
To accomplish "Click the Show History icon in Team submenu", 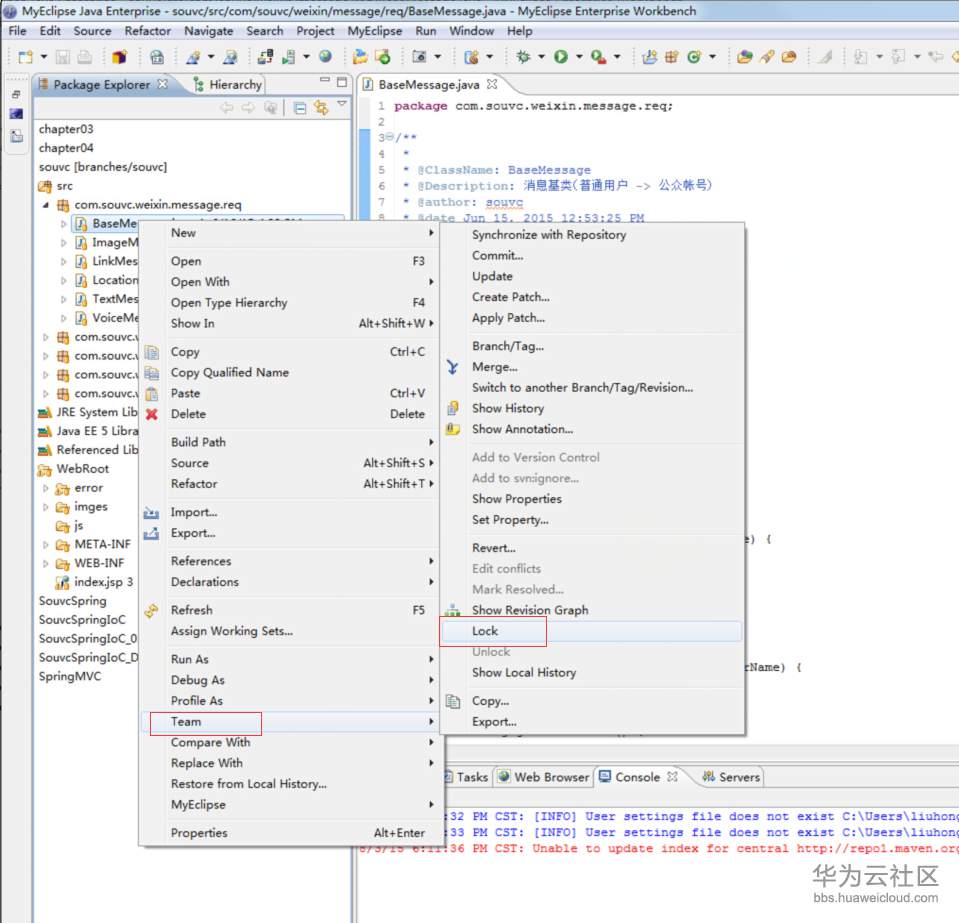I will click(x=453, y=408).
